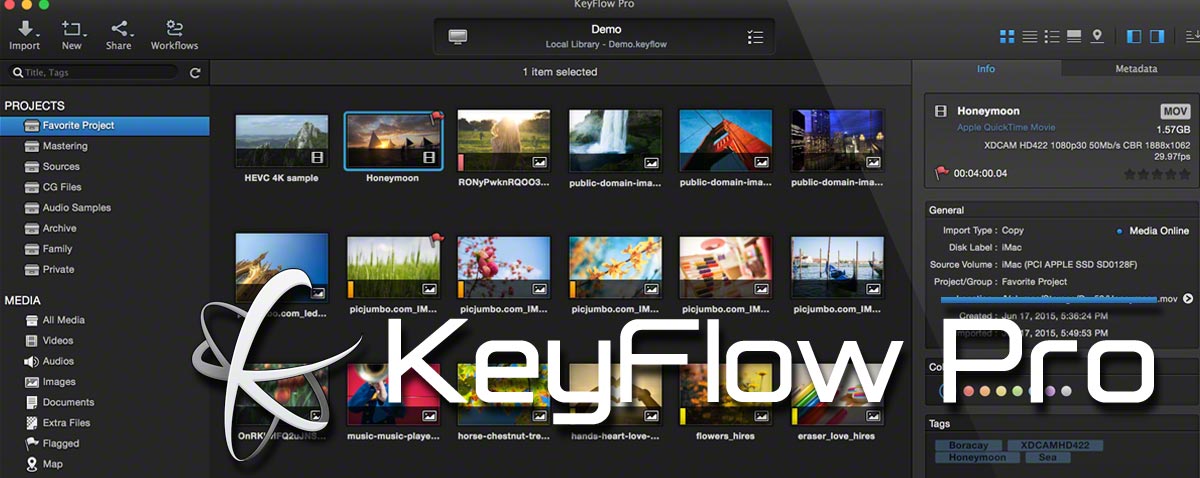1200x478 pixels.
Task: Switch to detailed bullet list view
Action: click(1052, 37)
